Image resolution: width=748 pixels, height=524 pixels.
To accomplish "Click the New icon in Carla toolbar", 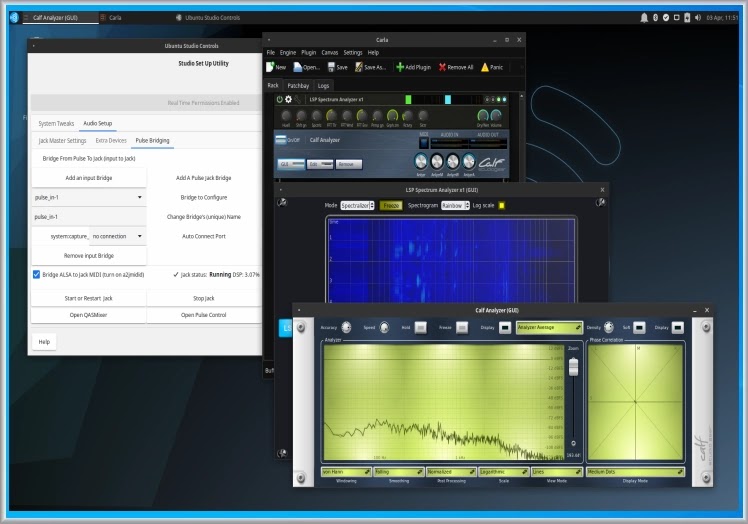I will (x=270, y=67).
